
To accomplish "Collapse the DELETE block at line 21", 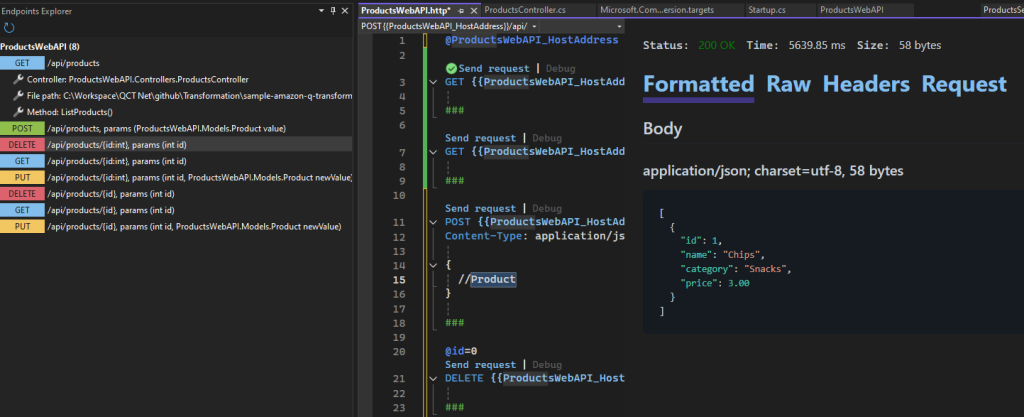I will pyautogui.click(x=432, y=378).
